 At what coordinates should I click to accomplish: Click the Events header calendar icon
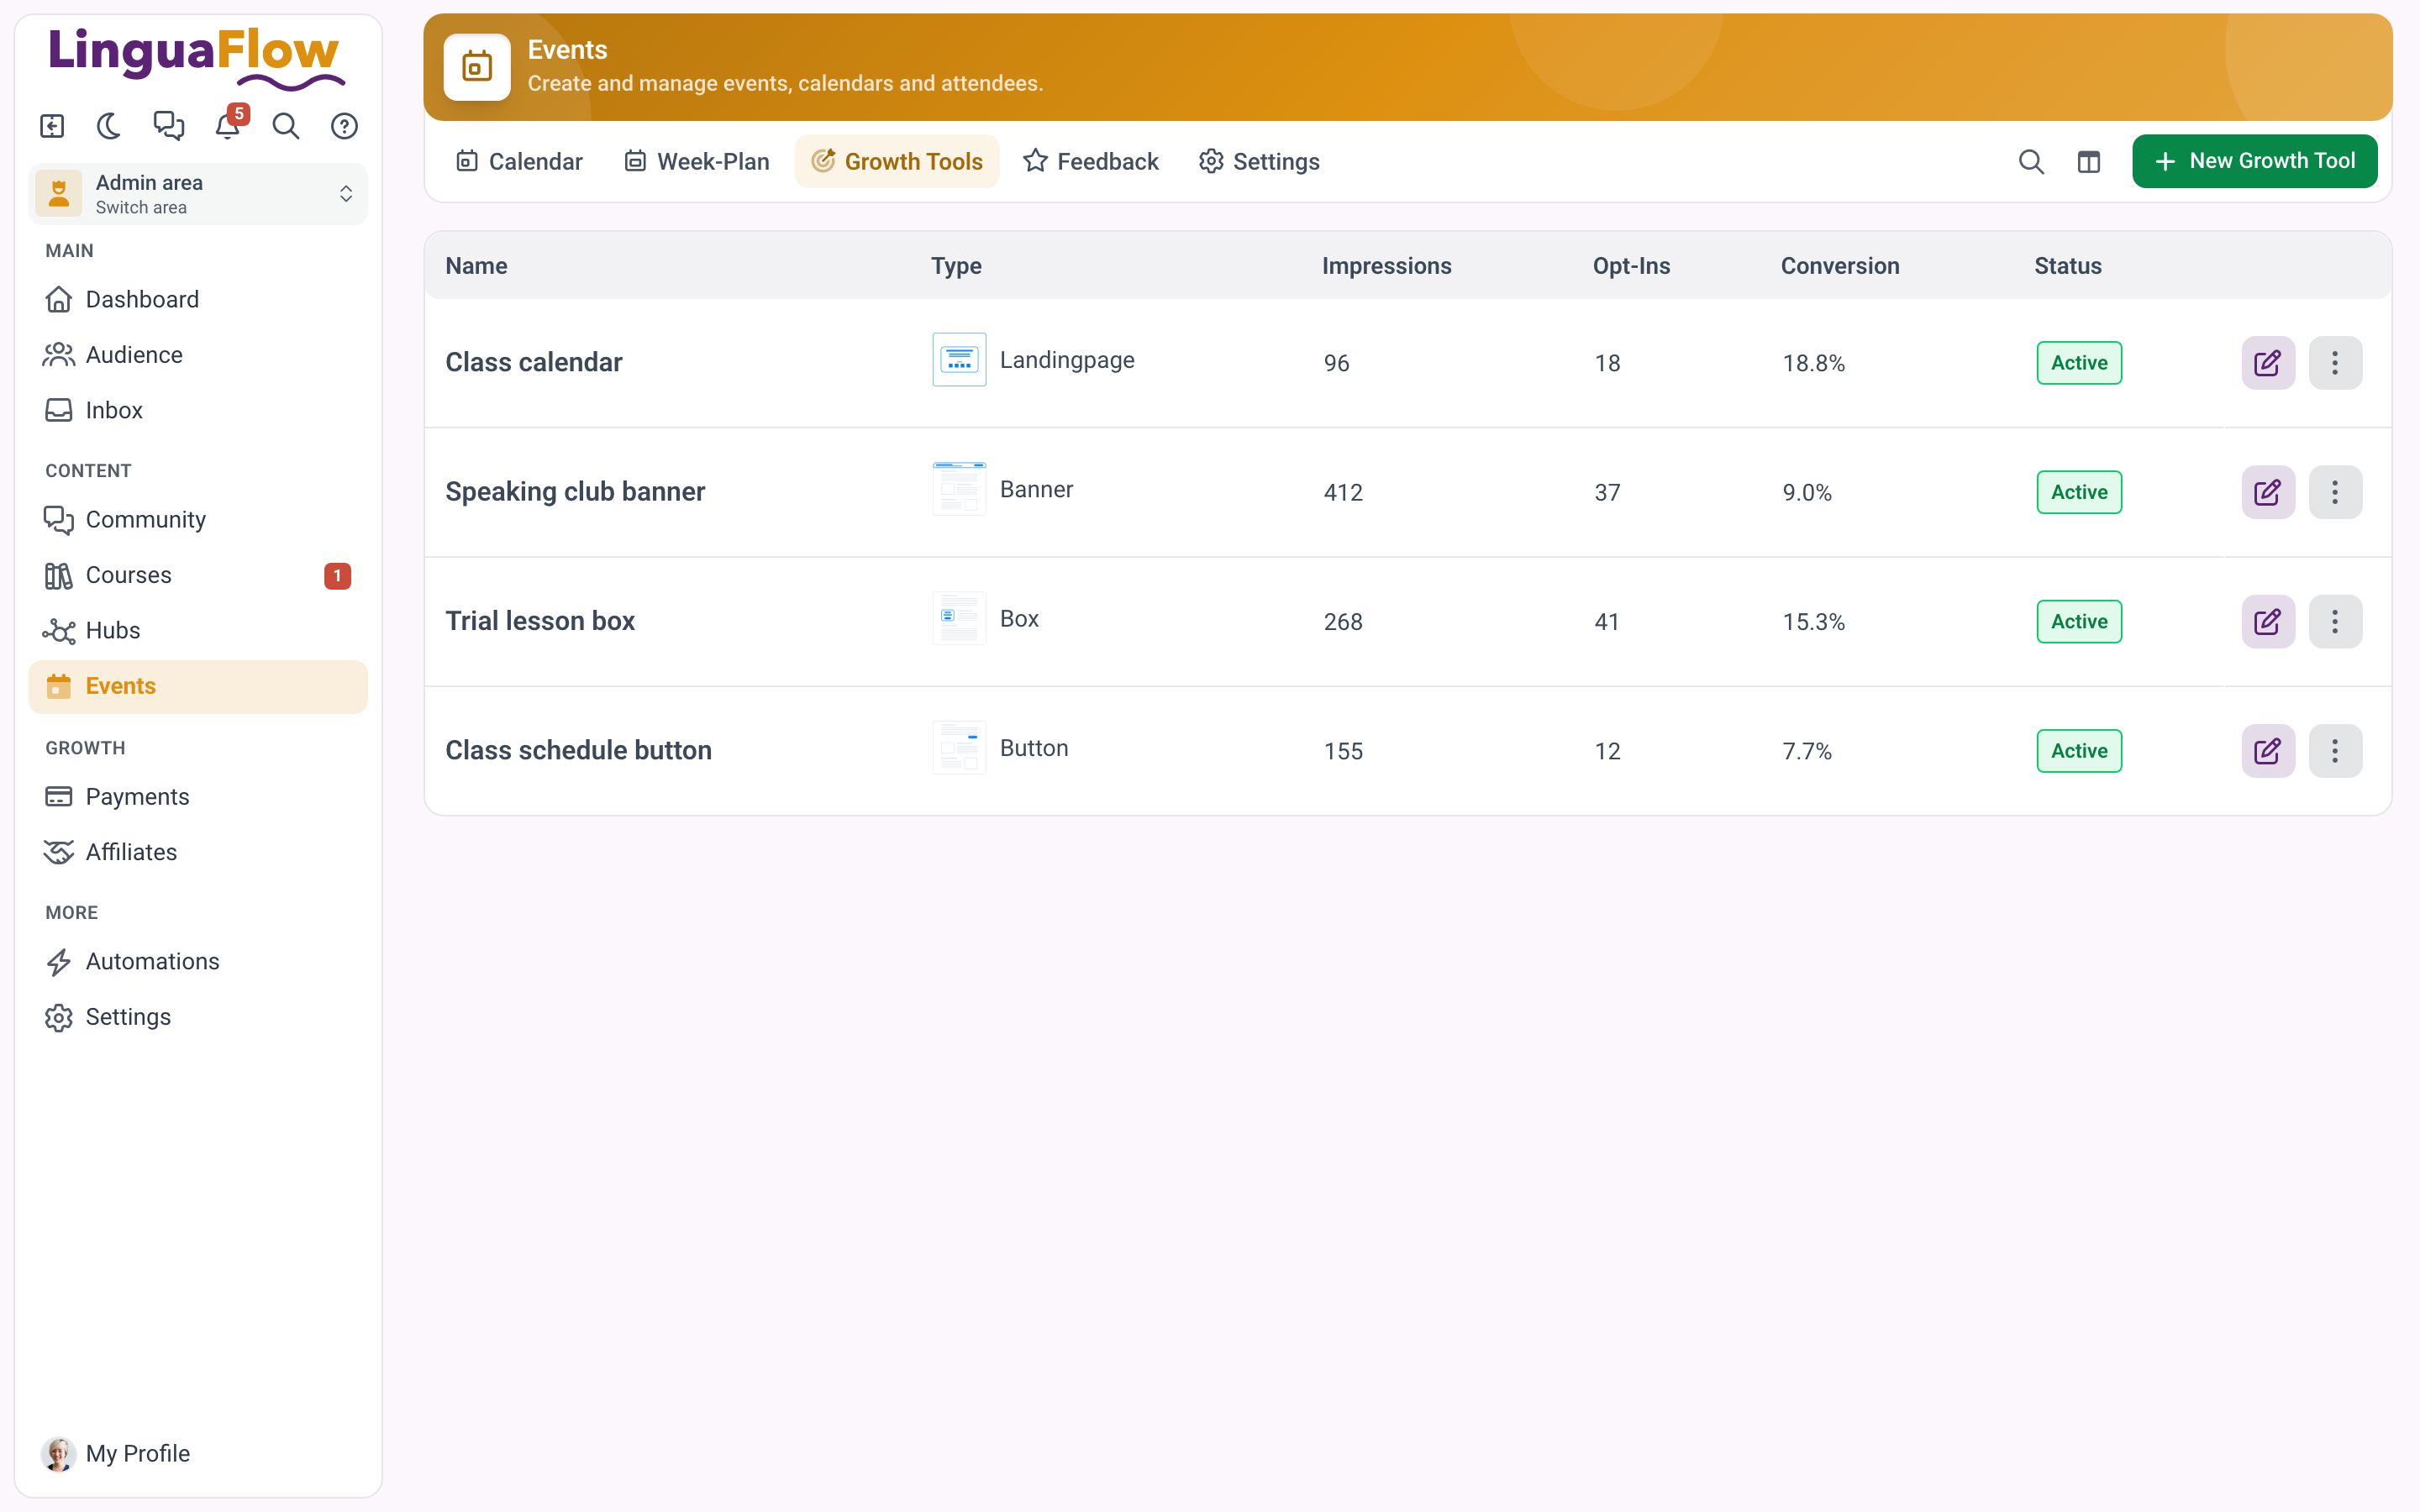click(477, 67)
